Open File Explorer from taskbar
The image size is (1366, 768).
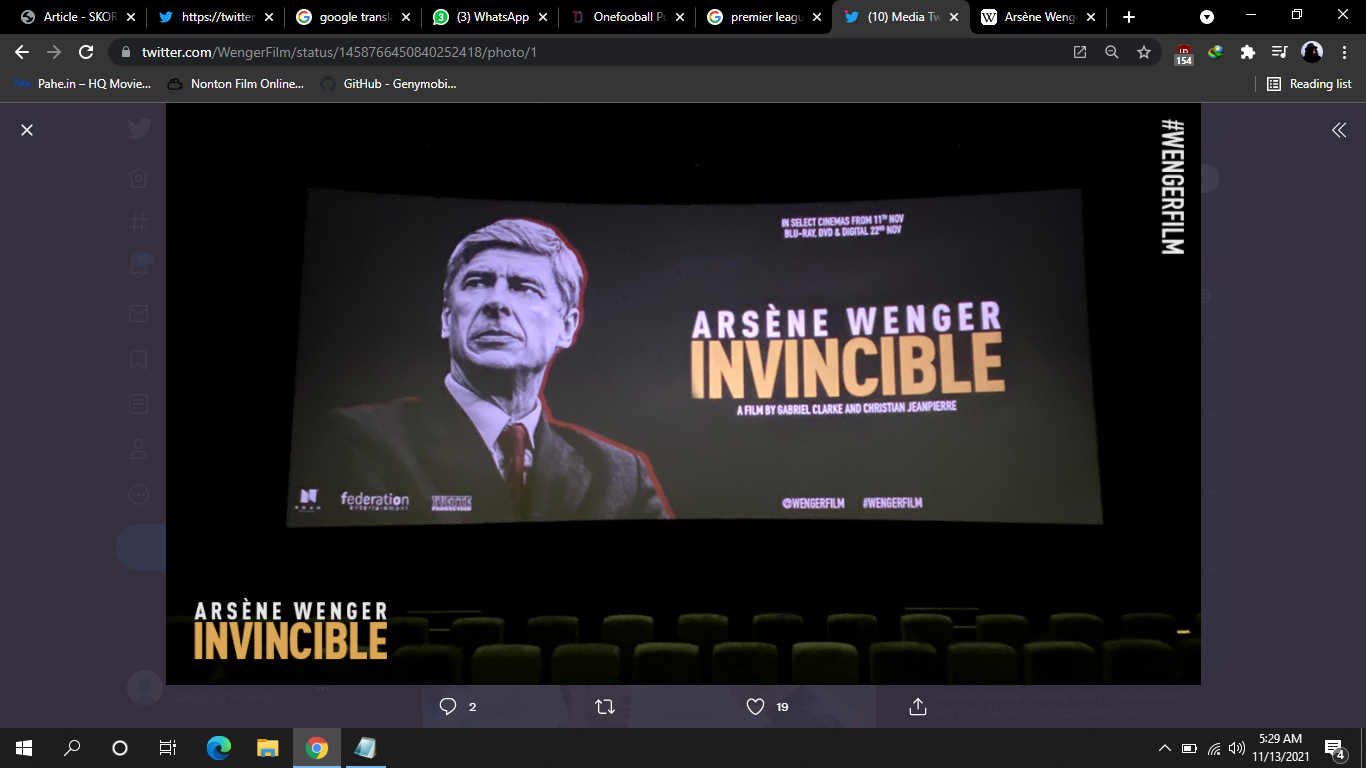[x=268, y=748]
